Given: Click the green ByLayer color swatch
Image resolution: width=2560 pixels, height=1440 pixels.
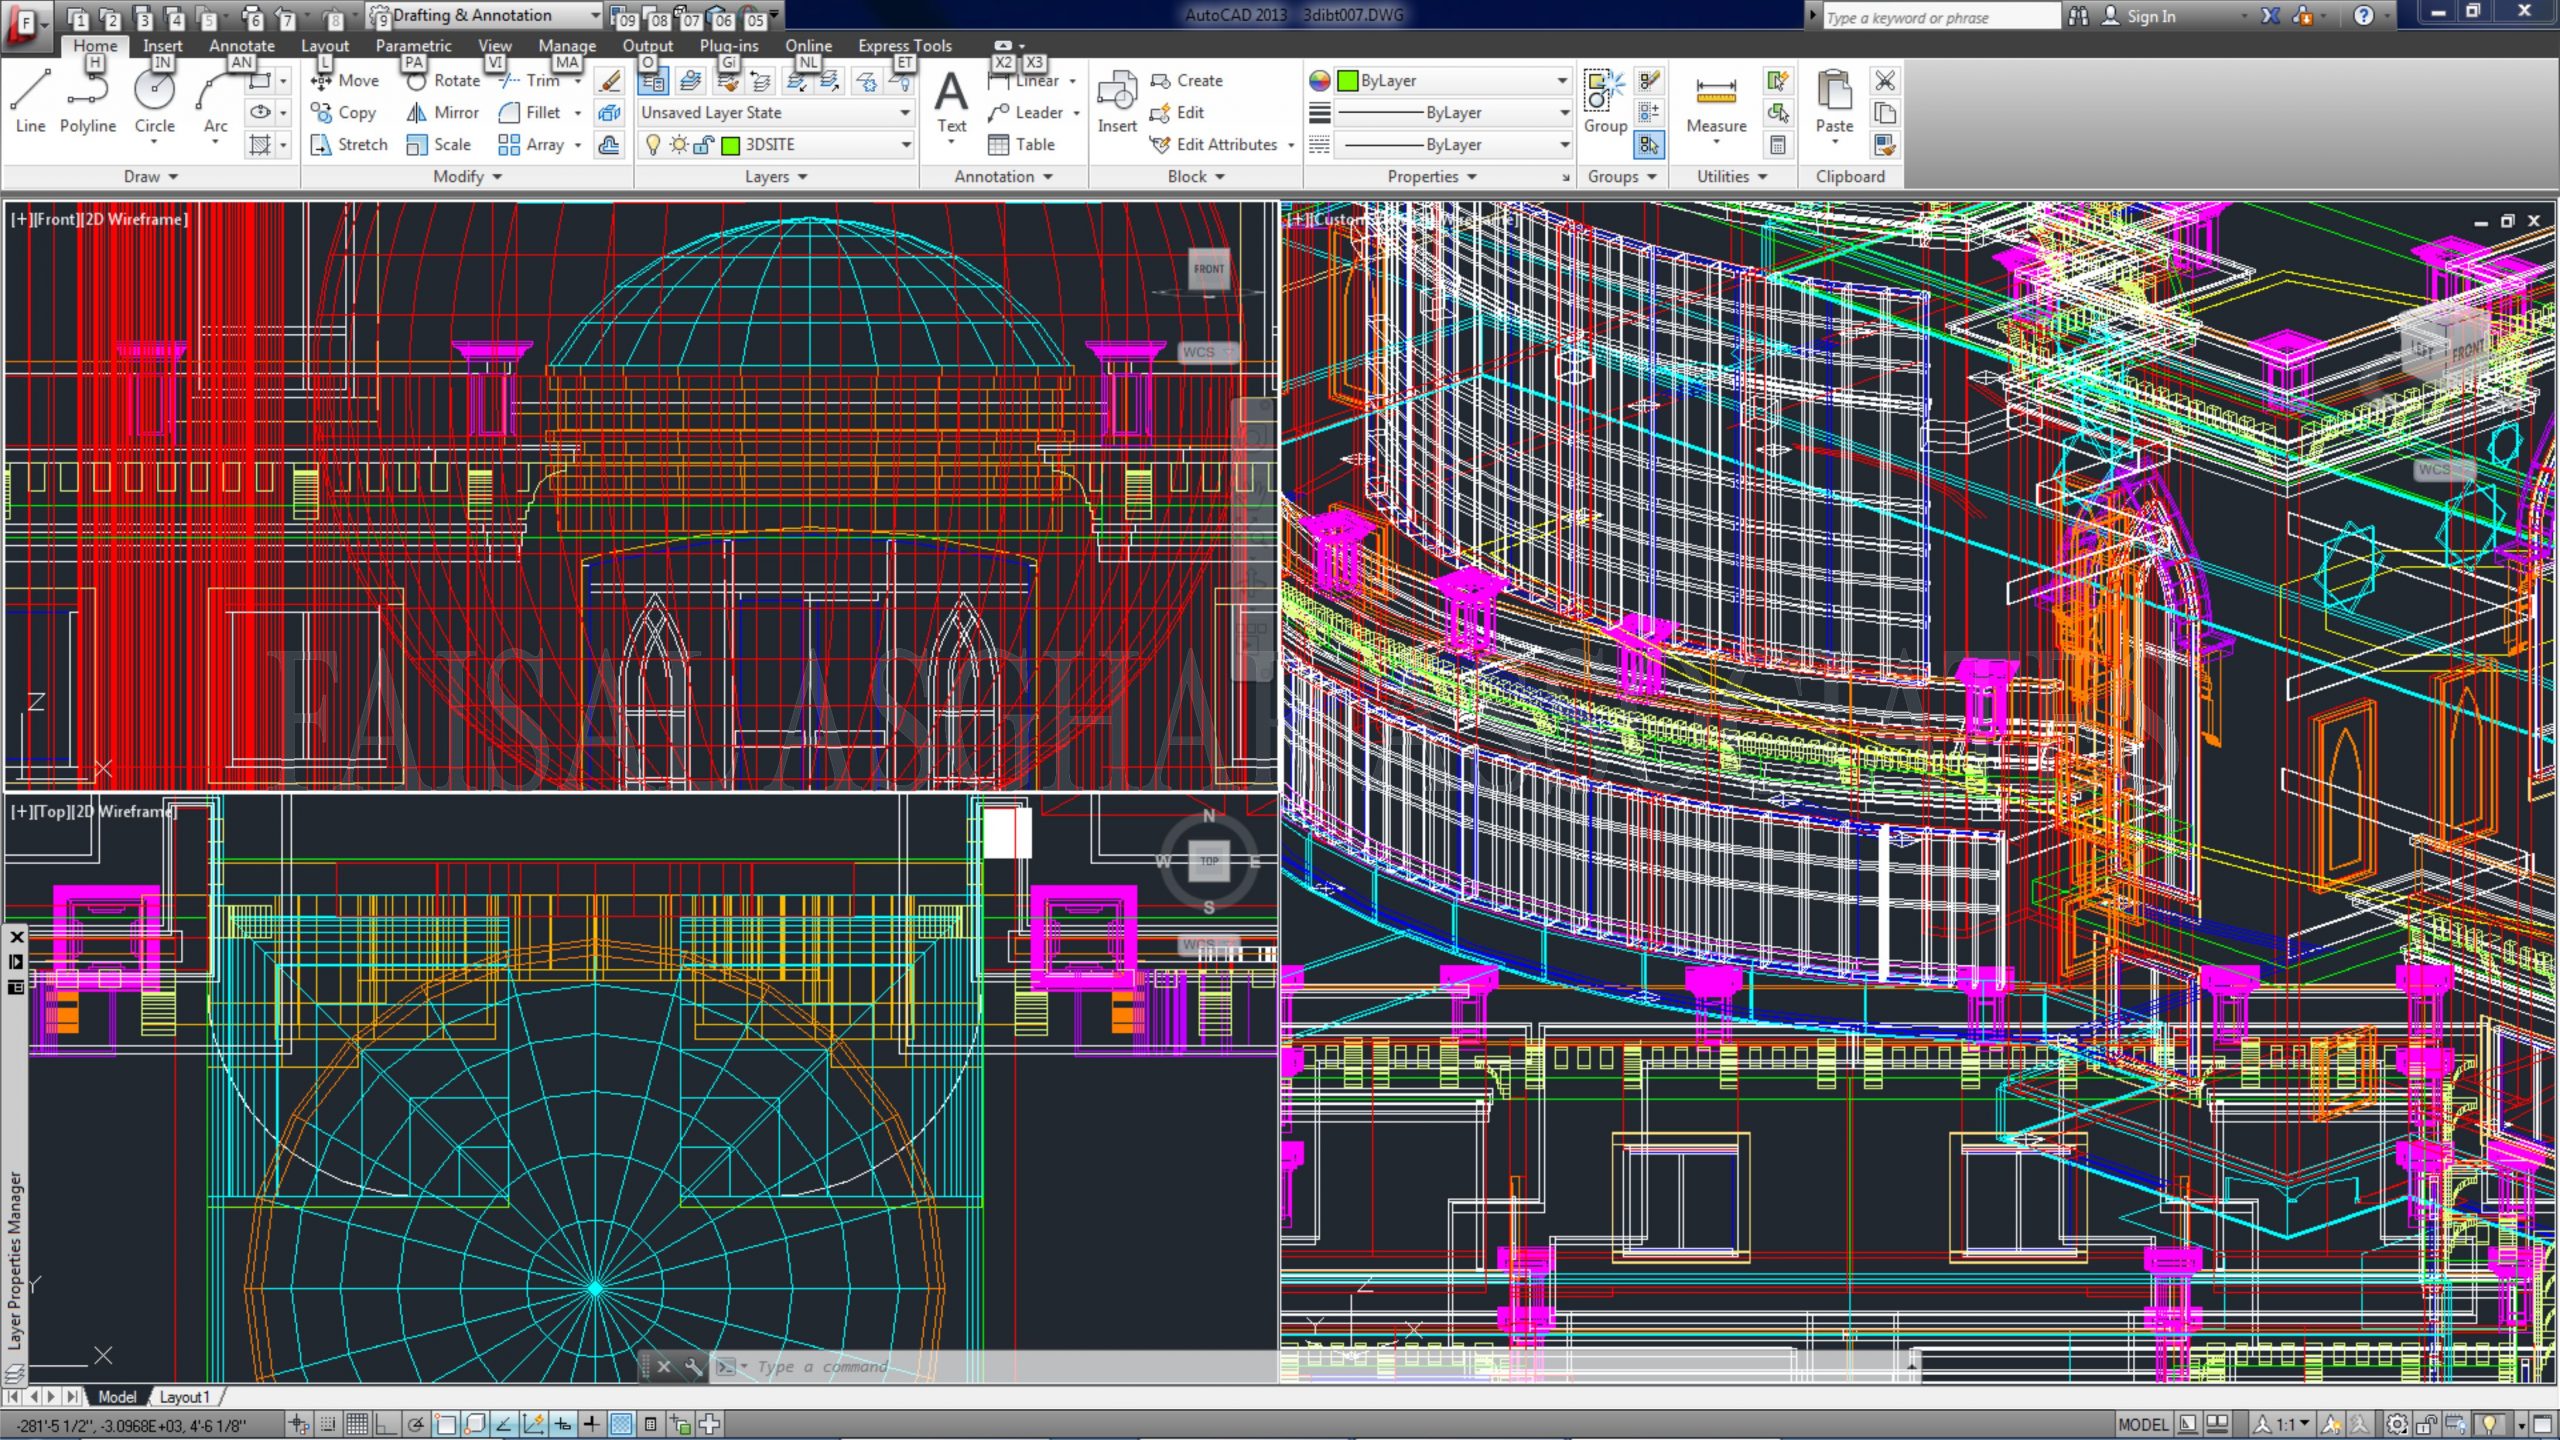Looking at the screenshot, I should [1350, 80].
